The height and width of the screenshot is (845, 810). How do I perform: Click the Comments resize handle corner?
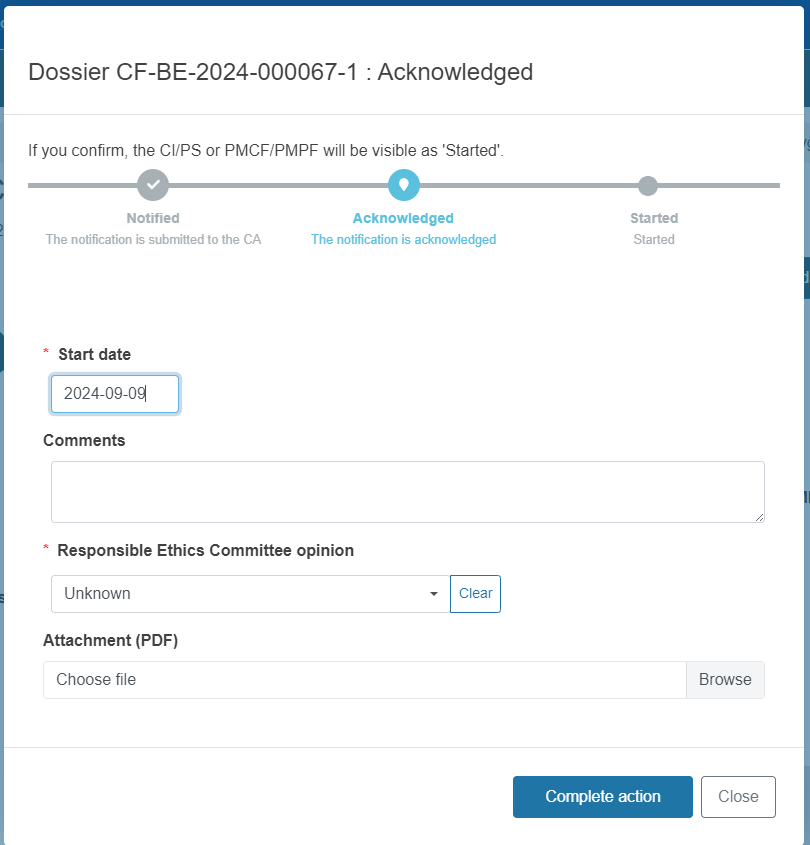click(x=759, y=517)
